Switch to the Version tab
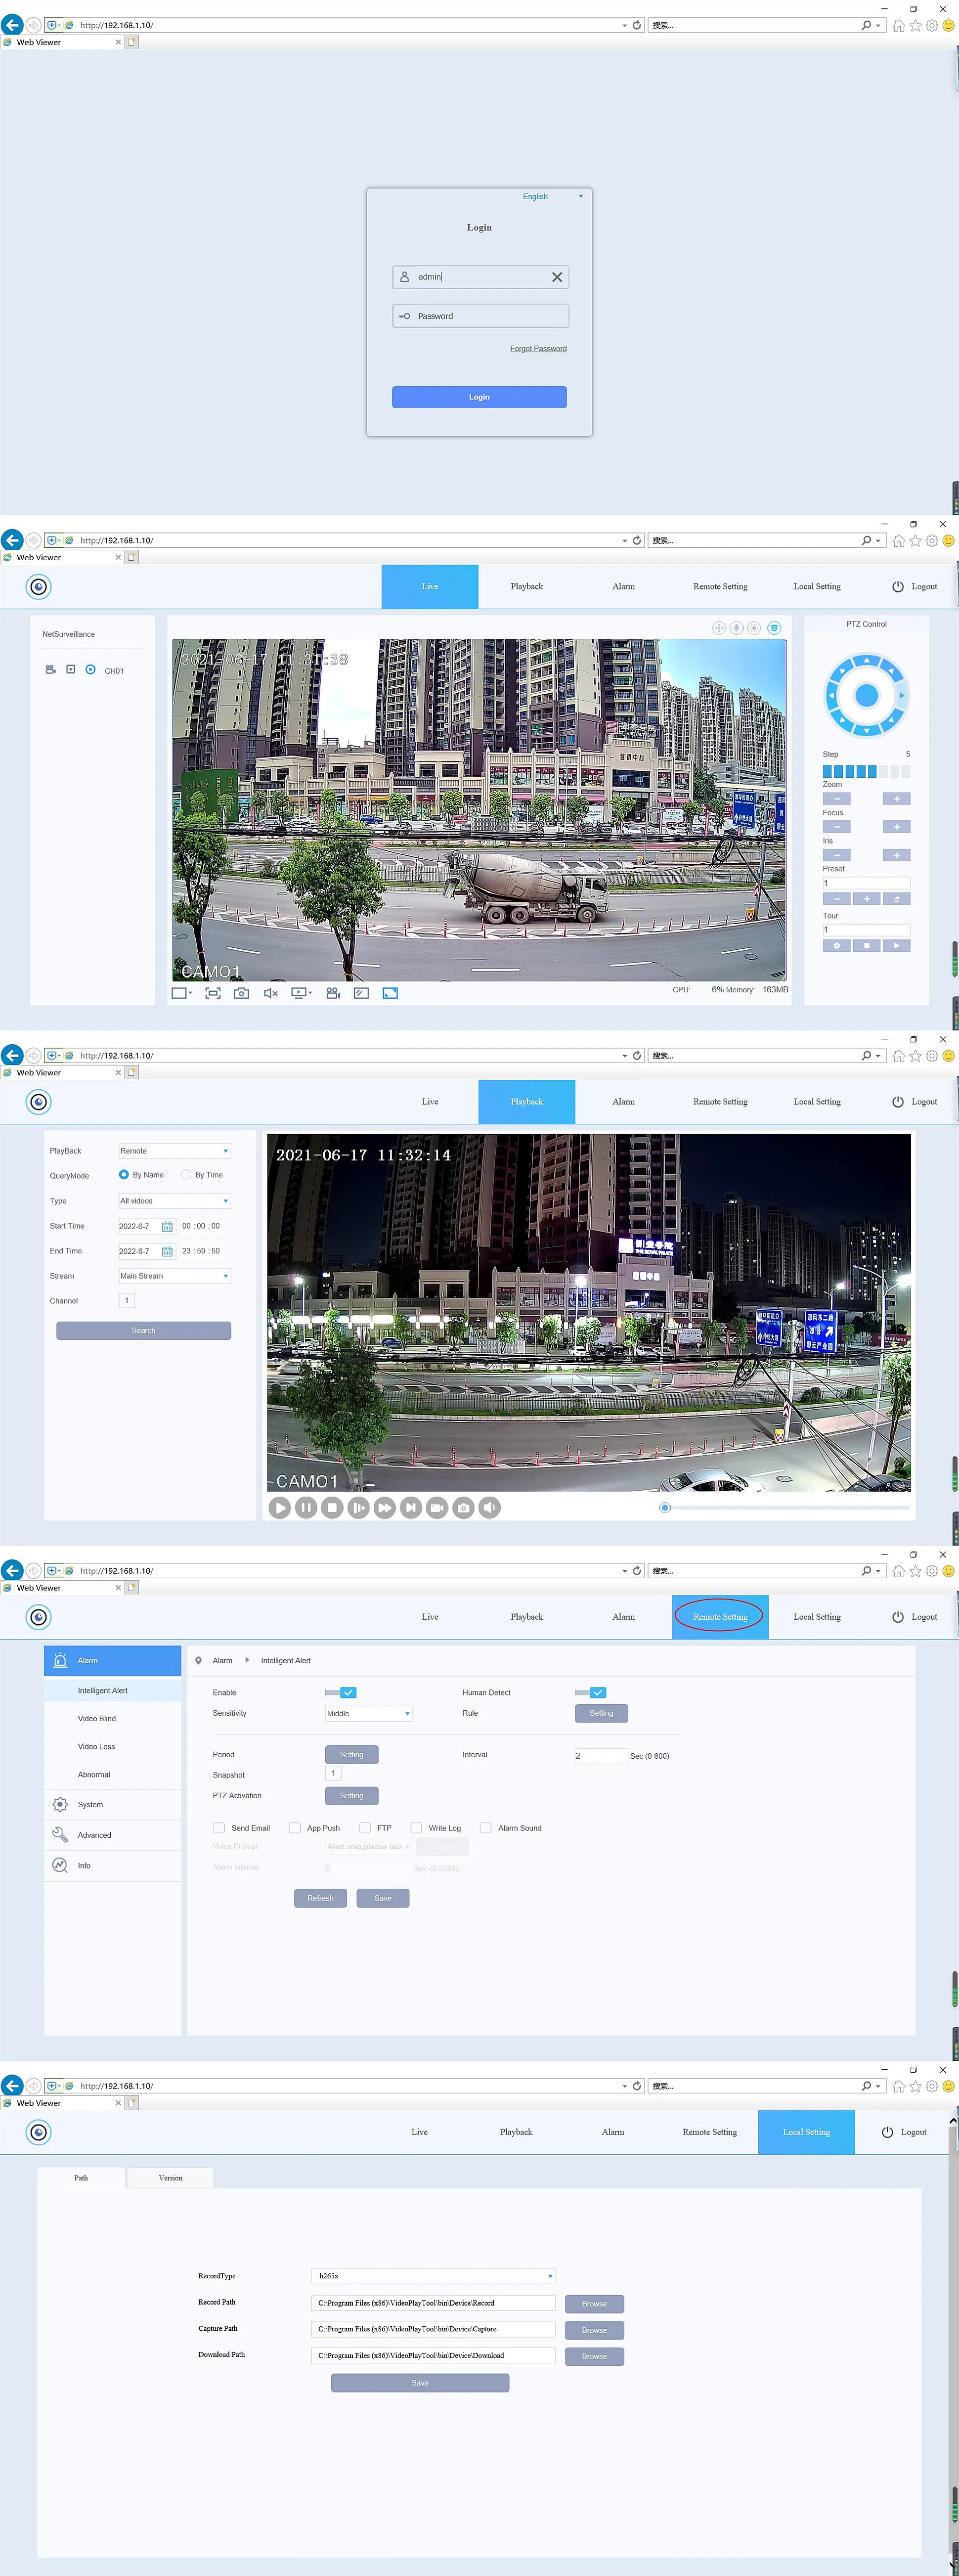959x2576 pixels. click(170, 2177)
